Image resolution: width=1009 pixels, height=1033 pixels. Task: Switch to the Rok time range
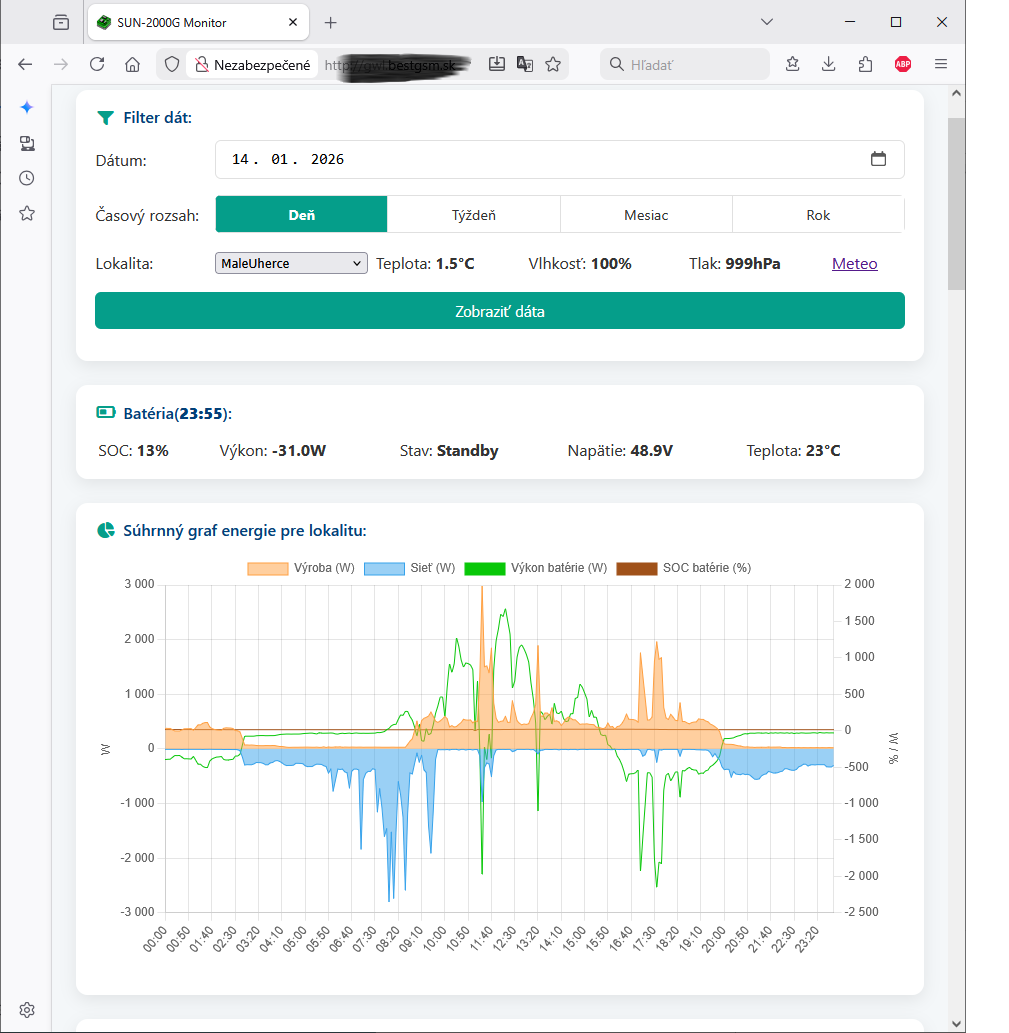coord(818,215)
